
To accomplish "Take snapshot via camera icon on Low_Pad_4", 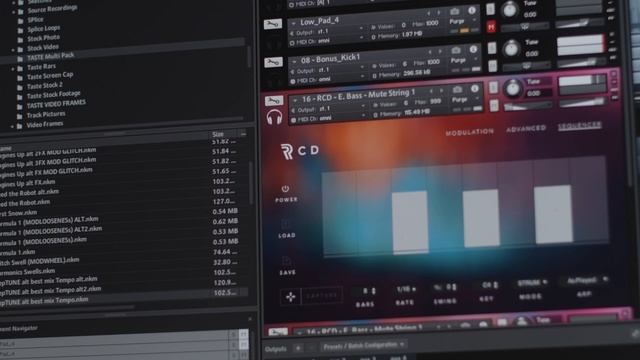I will (x=455, y=11).
